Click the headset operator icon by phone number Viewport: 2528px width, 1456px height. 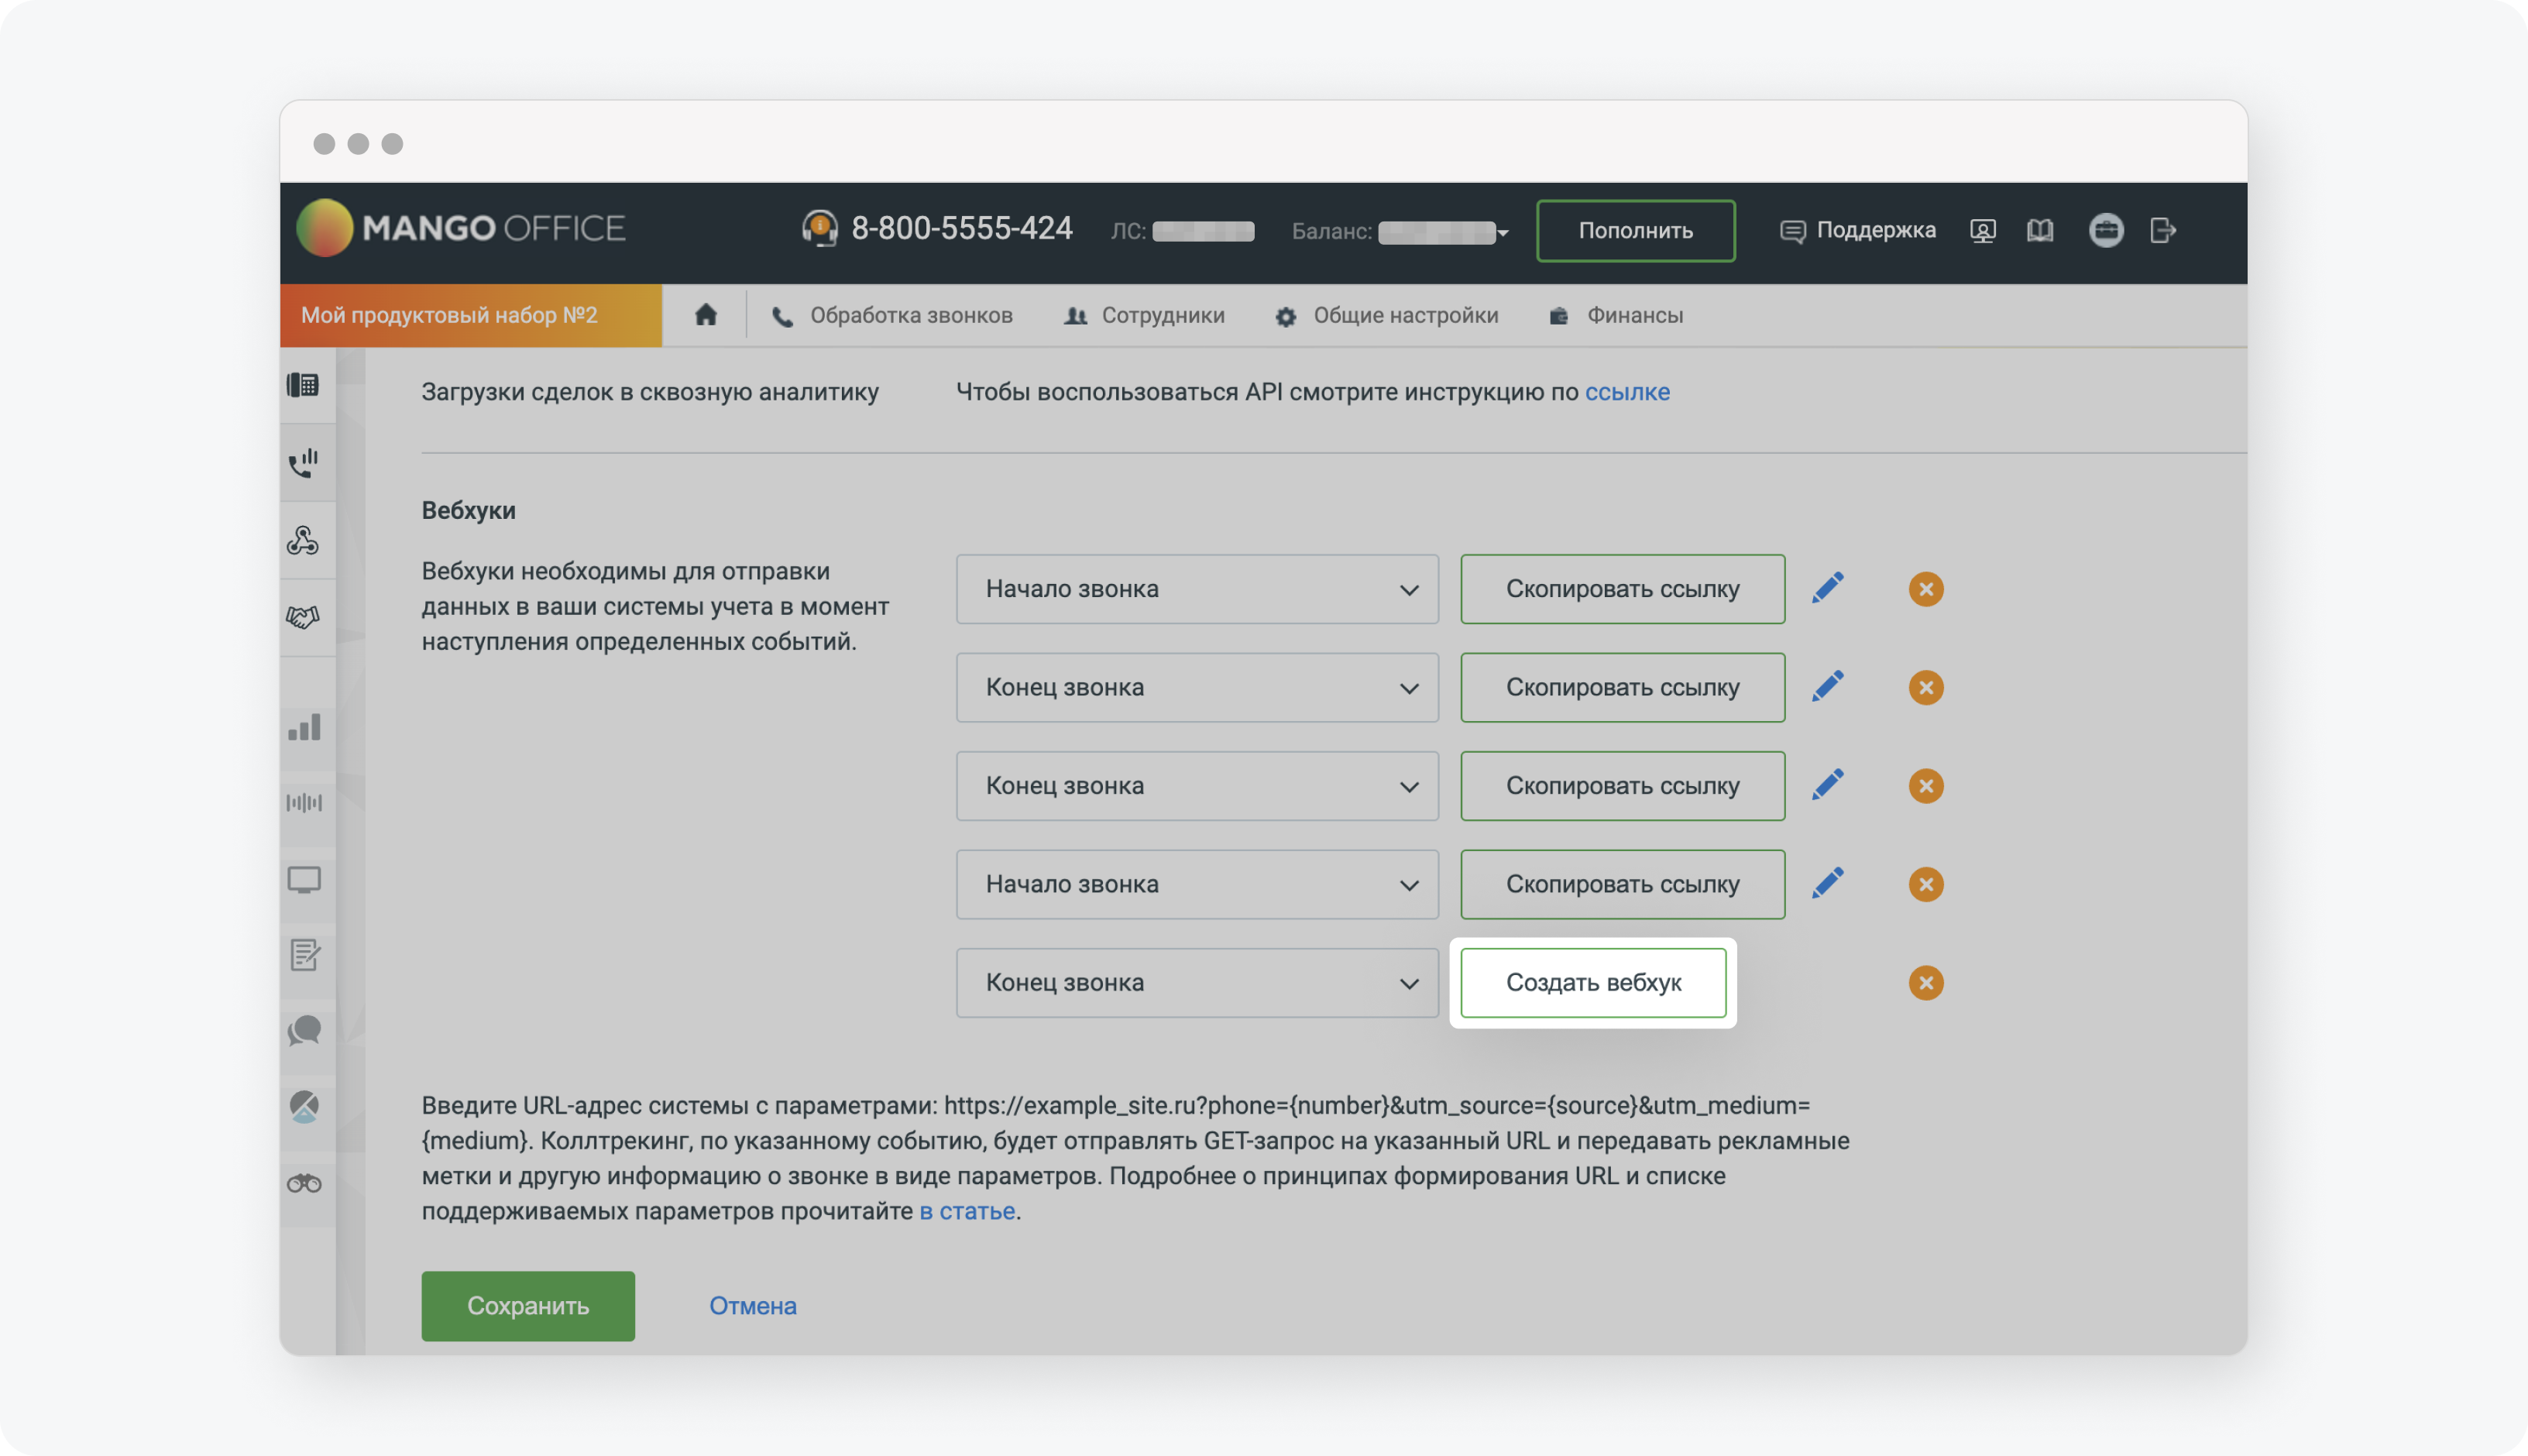(819, 228)
